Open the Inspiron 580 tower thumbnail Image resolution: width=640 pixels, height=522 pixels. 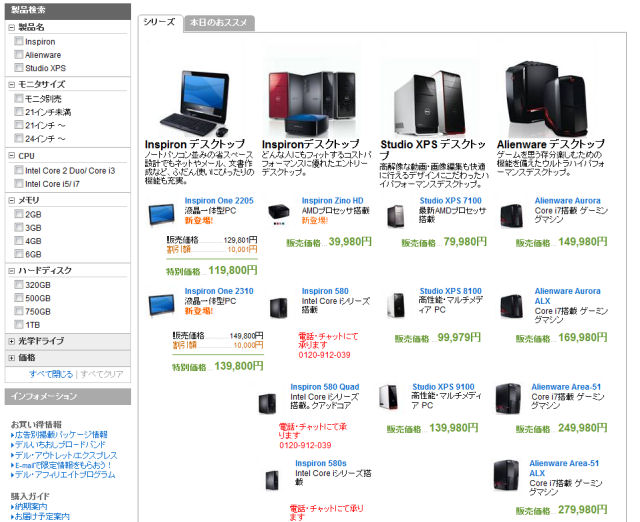279,307
